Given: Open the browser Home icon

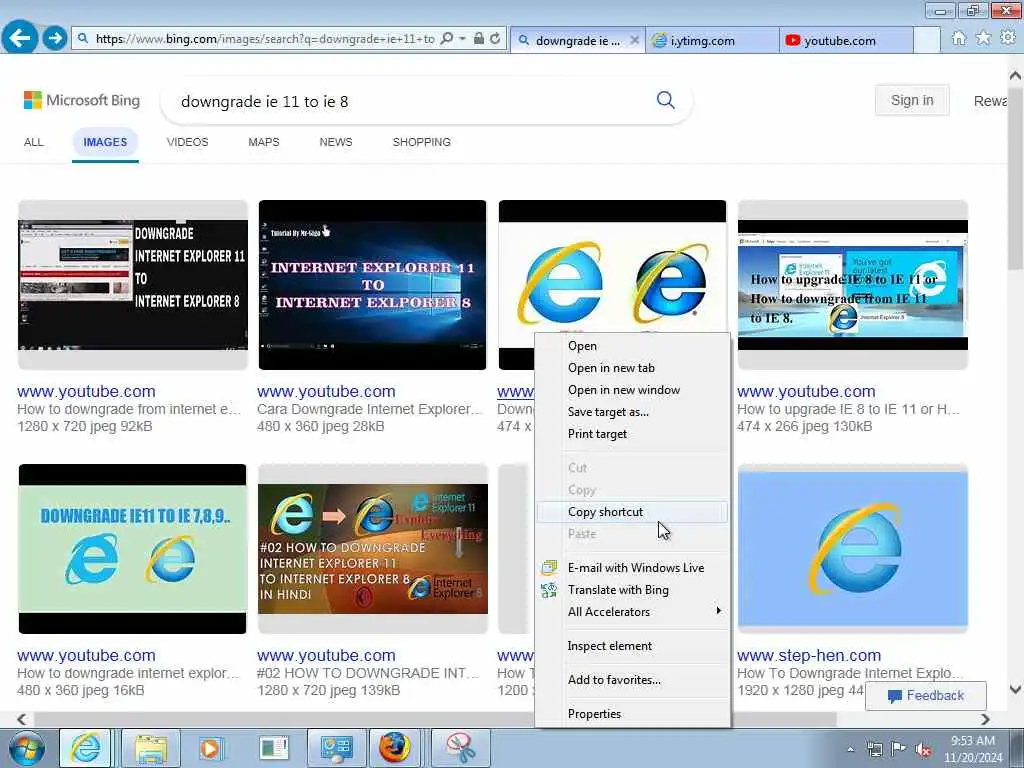Looking at the screenshot, I should tap(958, 39).
